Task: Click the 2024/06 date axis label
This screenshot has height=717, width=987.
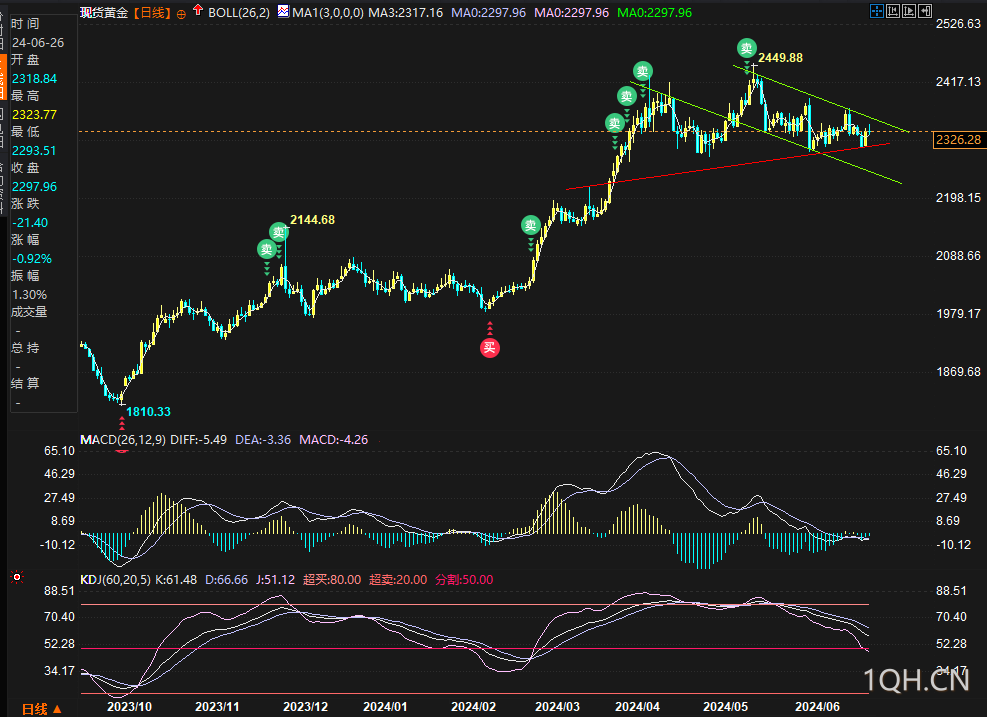Action: pos(817,706)
